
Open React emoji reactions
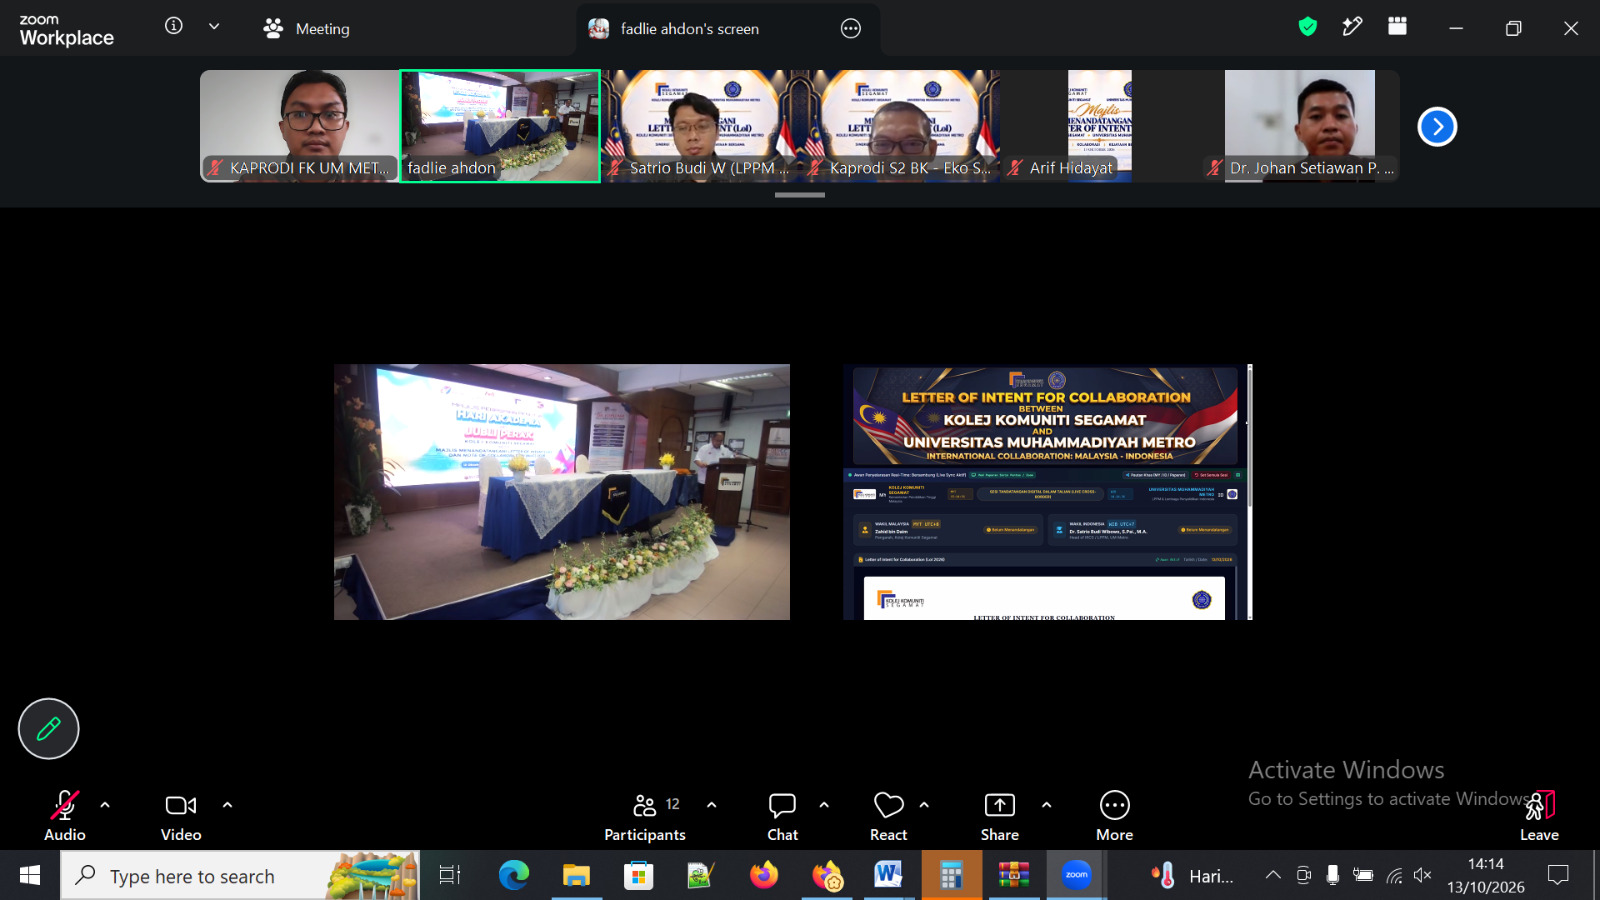(x=888, y=815)
